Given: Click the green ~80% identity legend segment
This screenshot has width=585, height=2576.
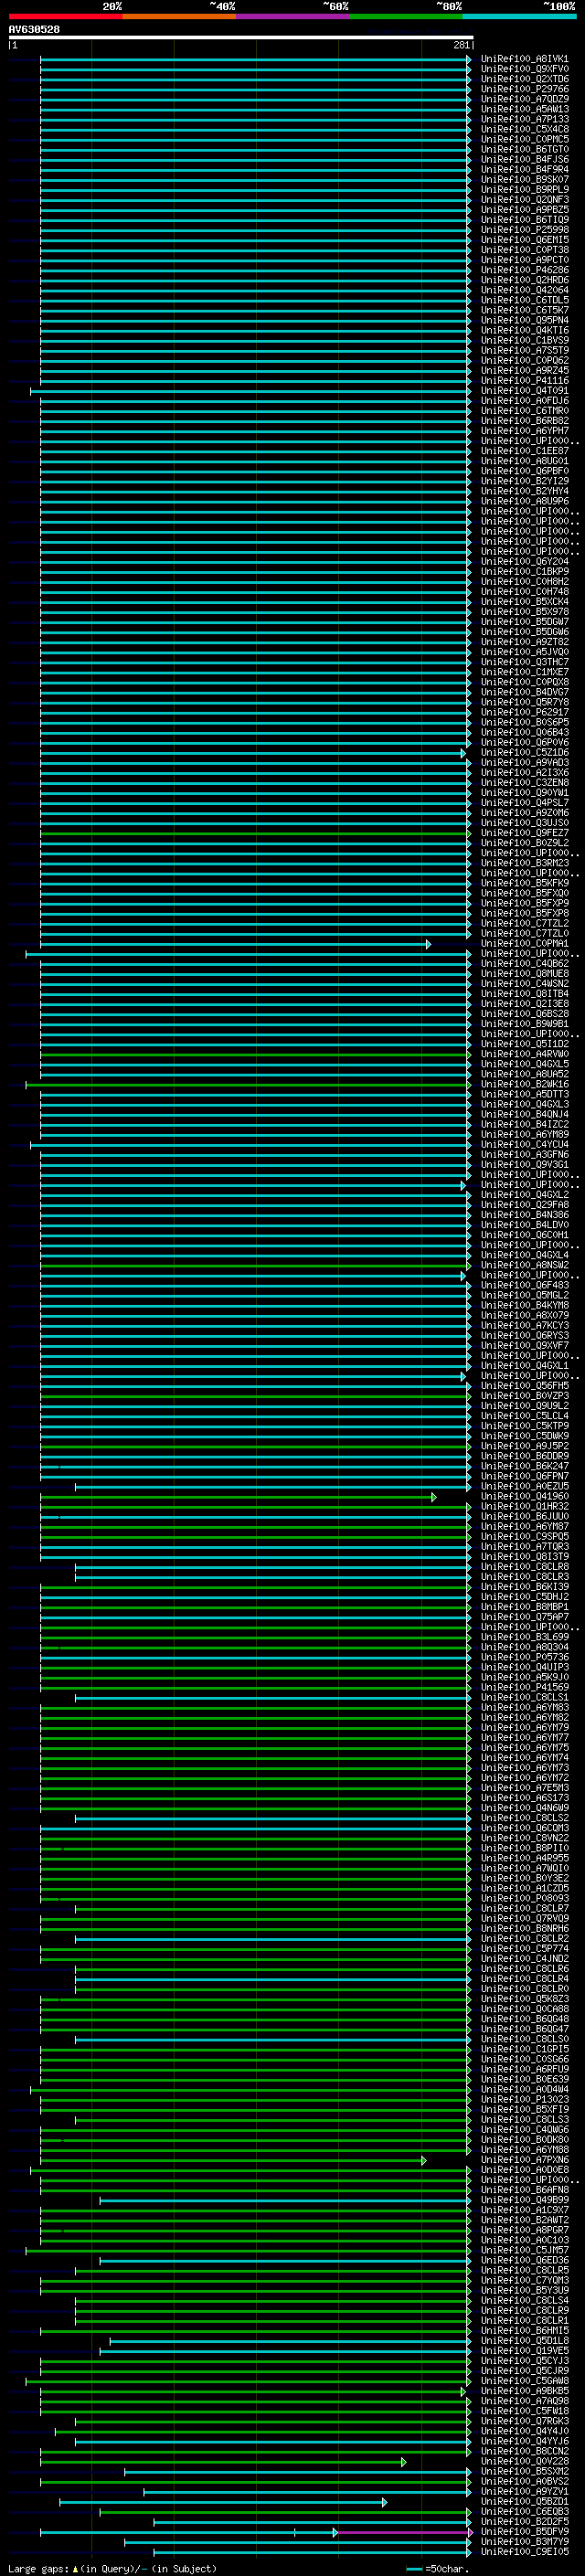Looking at the screenshot, I should (x=405, y=16).
